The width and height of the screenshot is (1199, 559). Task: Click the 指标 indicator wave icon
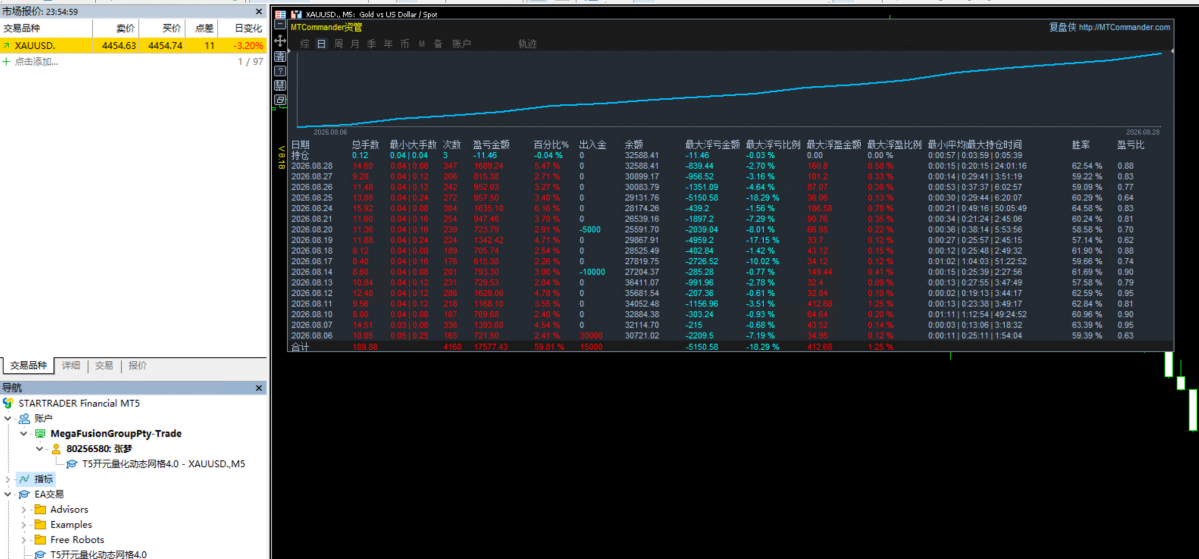click(x=24, y=479)
